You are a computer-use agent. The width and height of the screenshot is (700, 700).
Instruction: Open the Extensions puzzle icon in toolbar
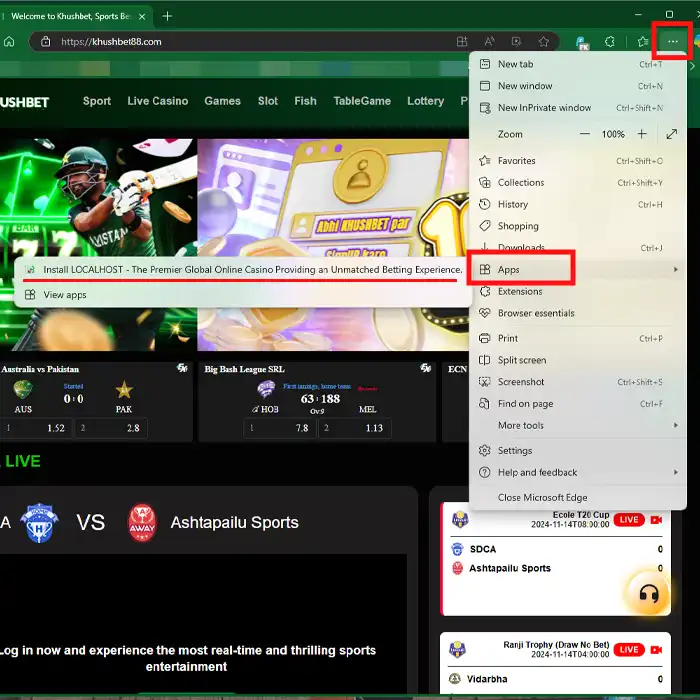click(x=610, y=42)
